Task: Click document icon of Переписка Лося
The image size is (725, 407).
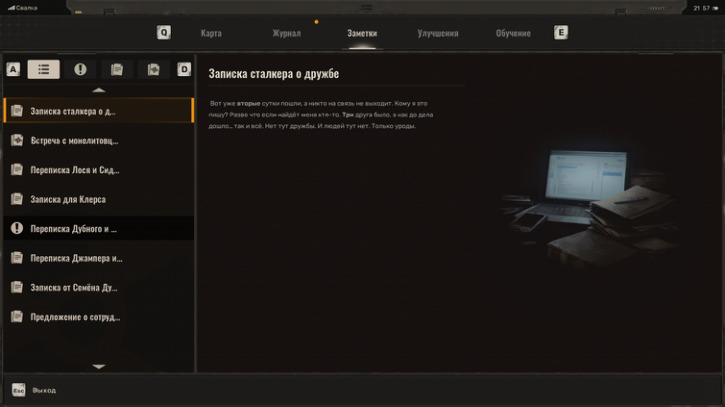Action: [x=17, y=169]
